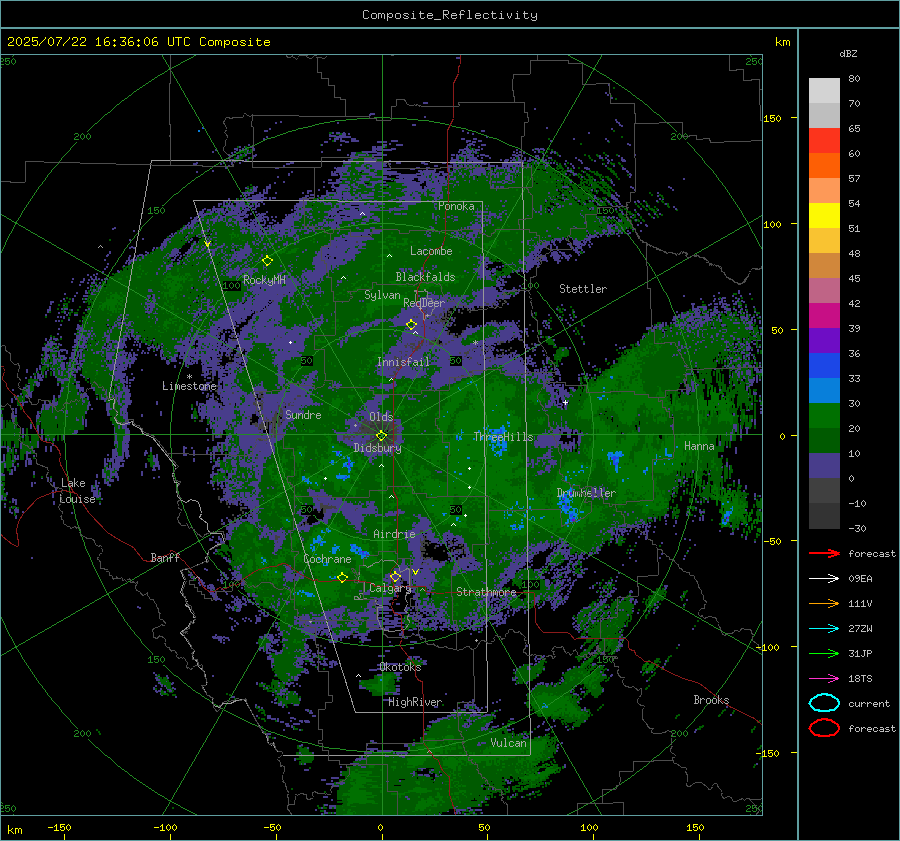Click the 'Didsbury' map label
900x841 pixels.
click(377, 448)
